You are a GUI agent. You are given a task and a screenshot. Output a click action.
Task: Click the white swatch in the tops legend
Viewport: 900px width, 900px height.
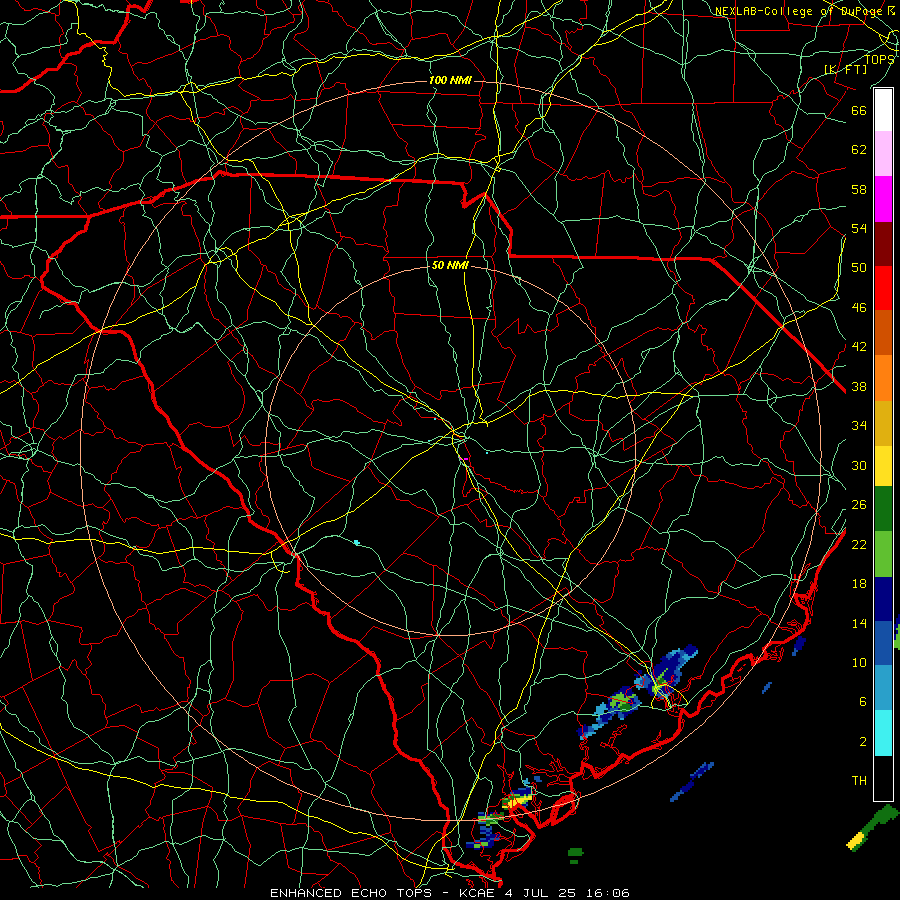[883, 110]
